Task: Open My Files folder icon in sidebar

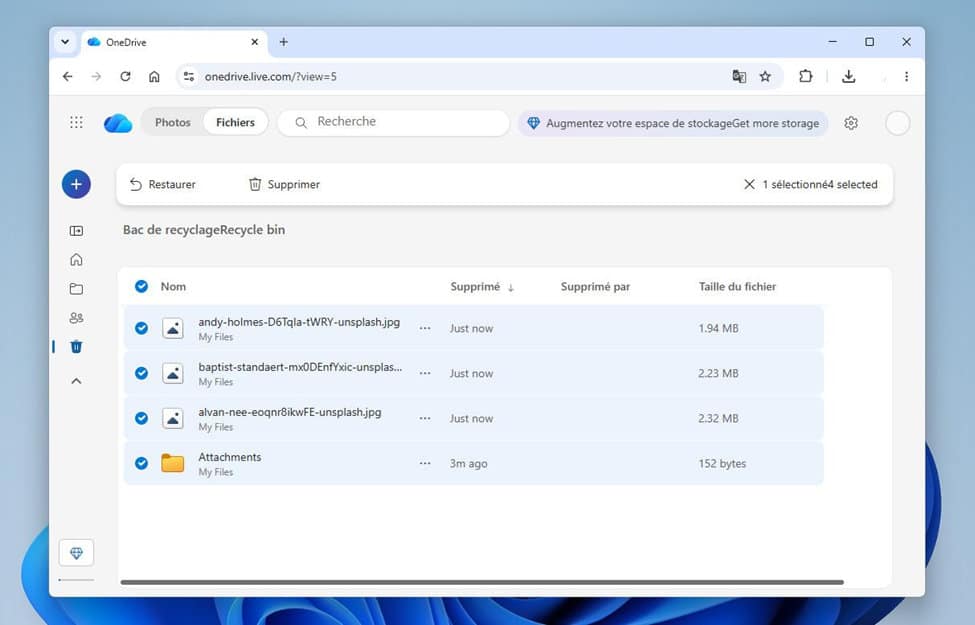Action: (x=76, y=289)
